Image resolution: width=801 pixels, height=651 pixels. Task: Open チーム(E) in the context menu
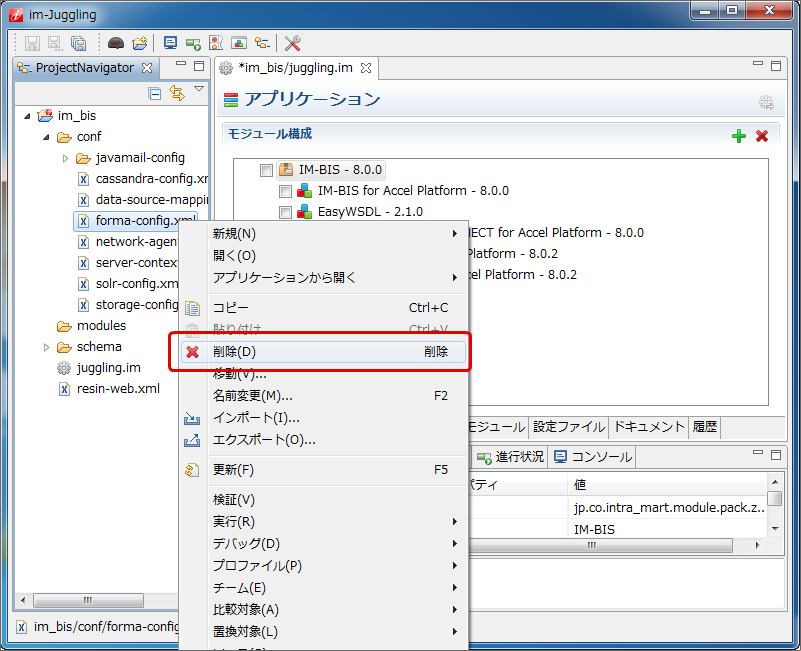pyautogui.click(x=323, y=588)
